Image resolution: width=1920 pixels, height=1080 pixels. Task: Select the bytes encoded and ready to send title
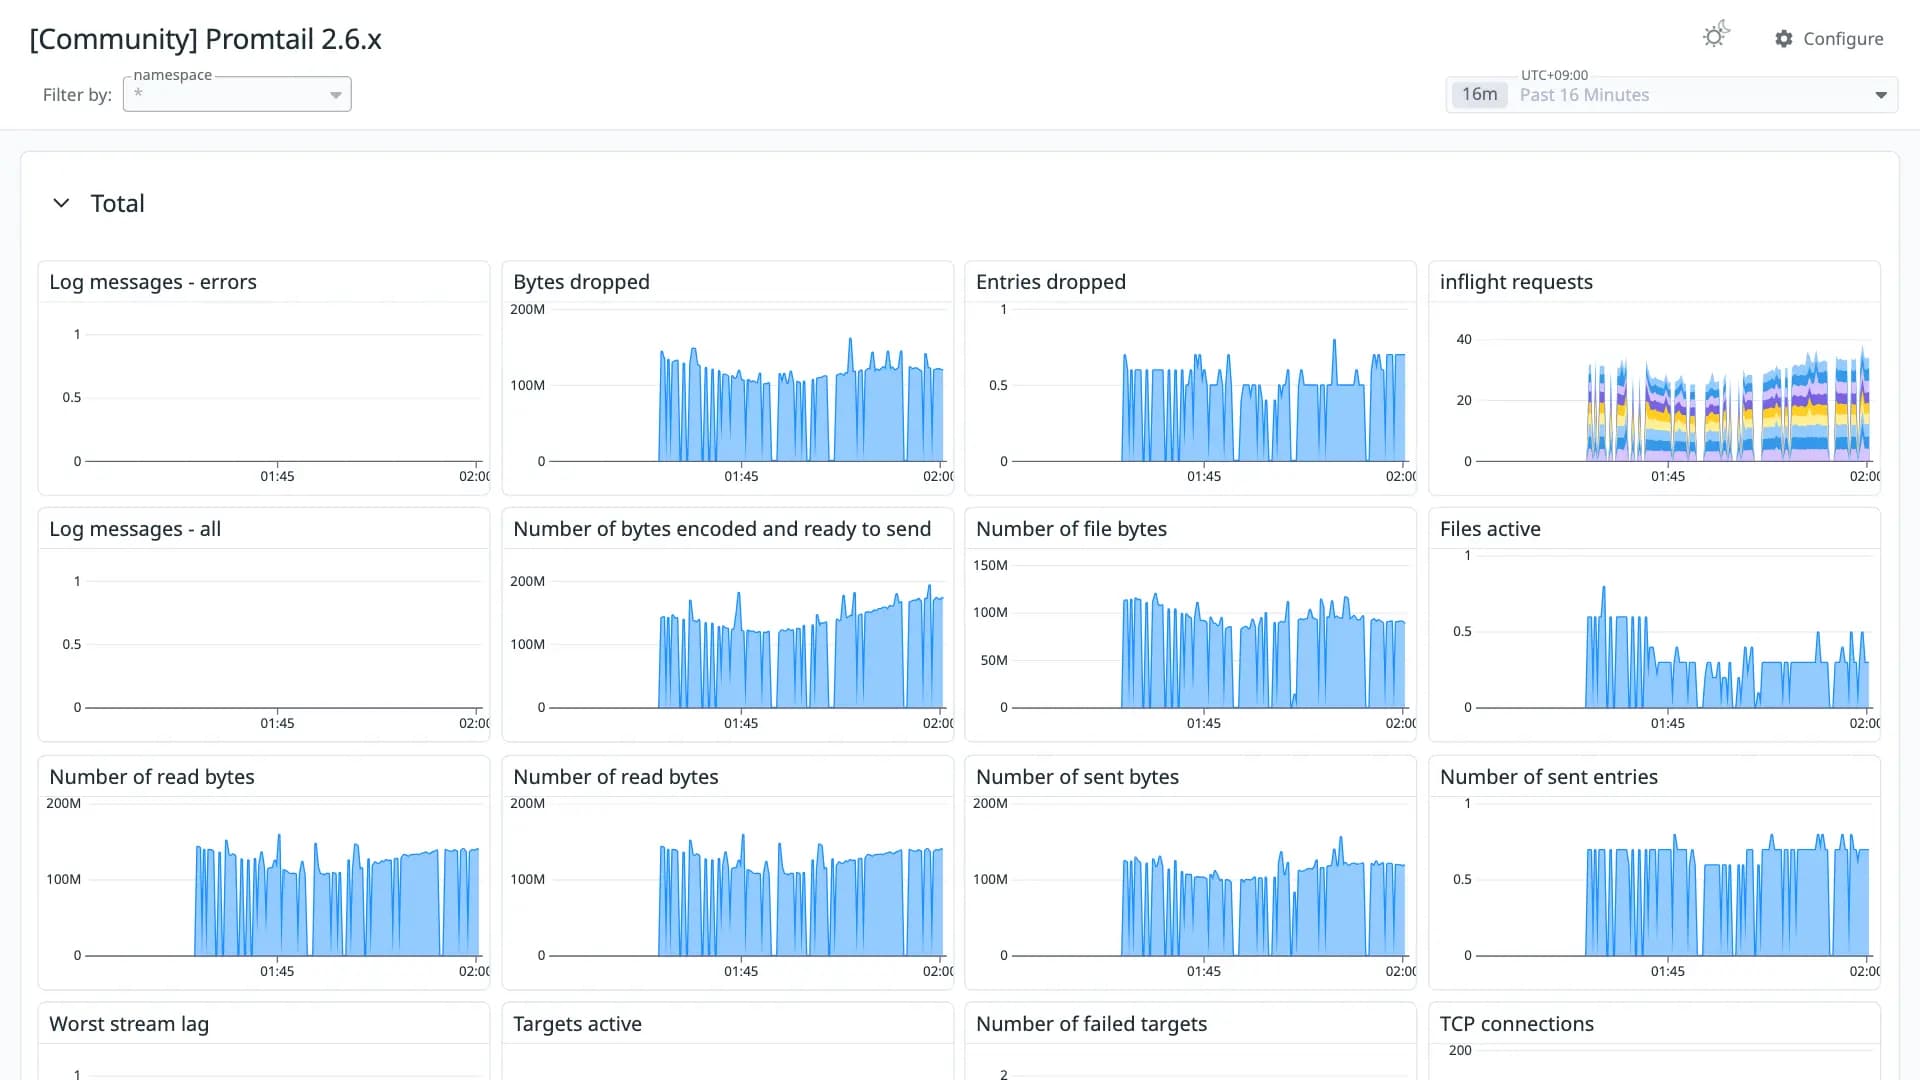[x=722, y=529]
